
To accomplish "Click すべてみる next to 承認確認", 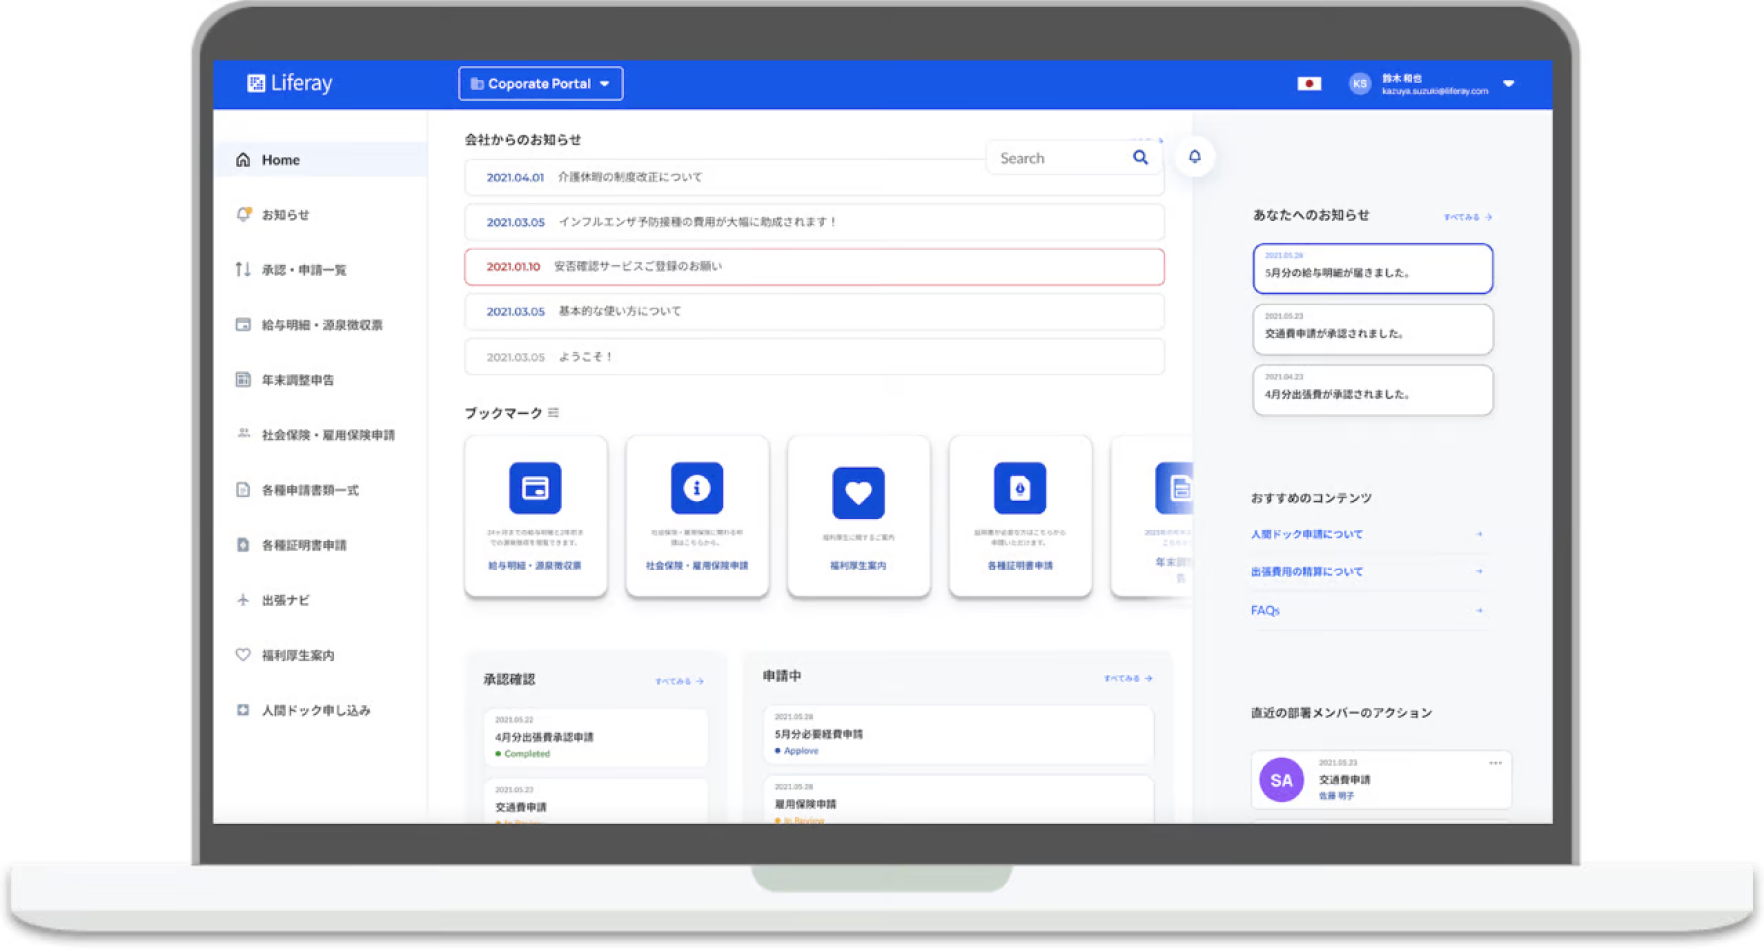I will click(677, 680).
